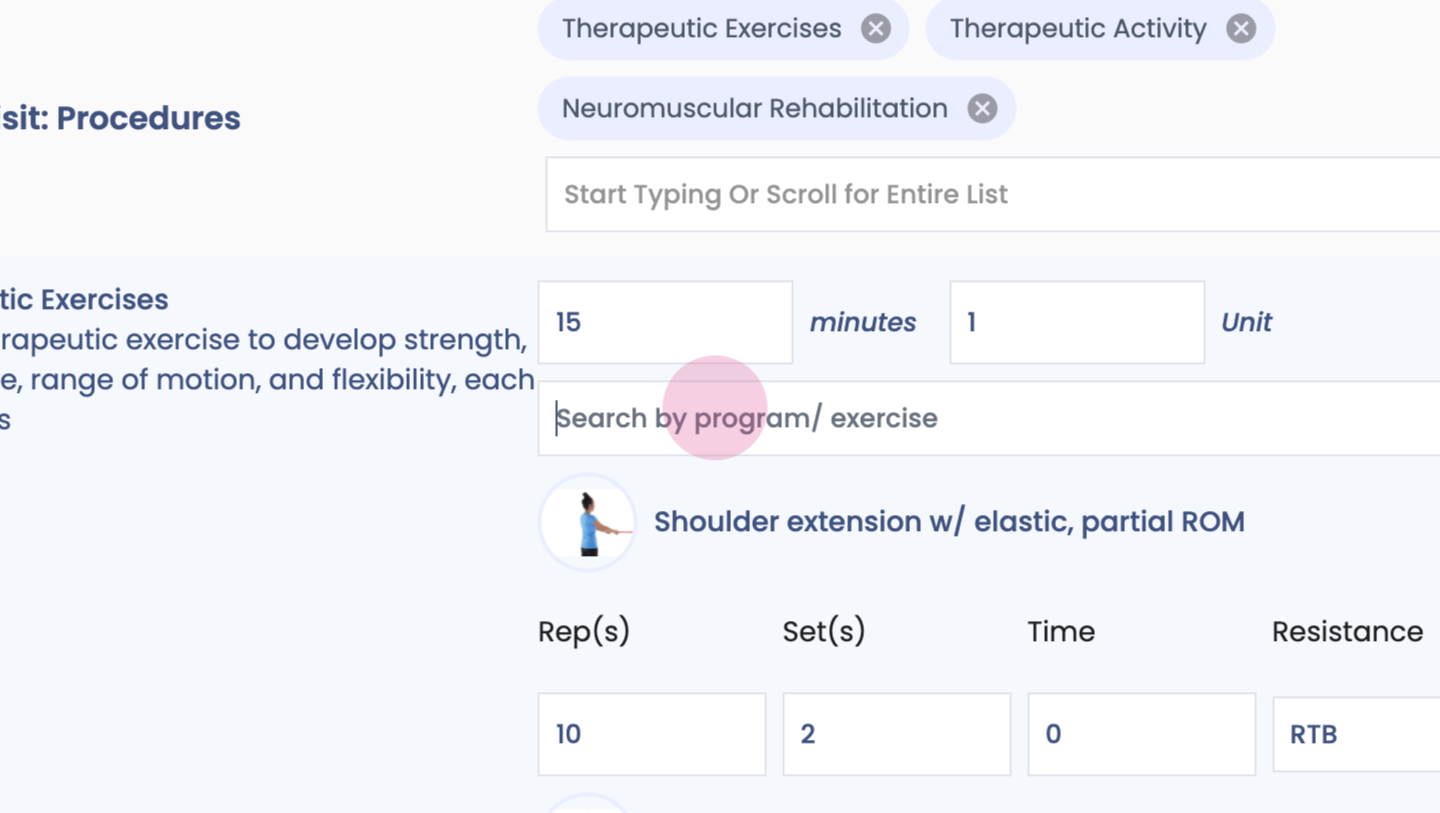
Task: Select the Therapeutic Exercises chip label
Action: click(701, 29)
